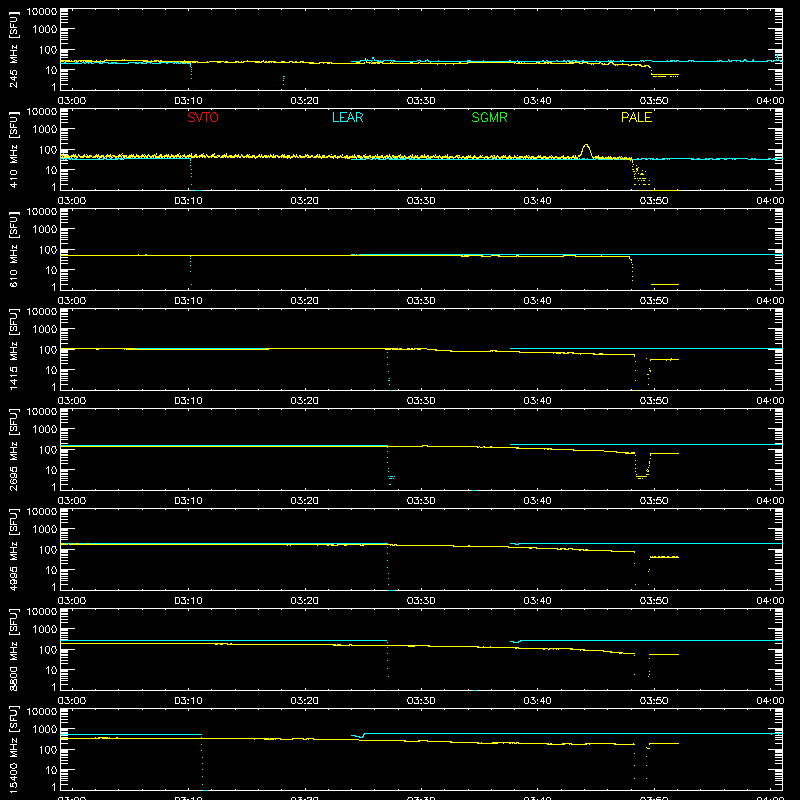The height and width of the screenshot is (800, 800).
Task: Click the 8800 MHz [SFU] axis label
Action: click(14, 650)
